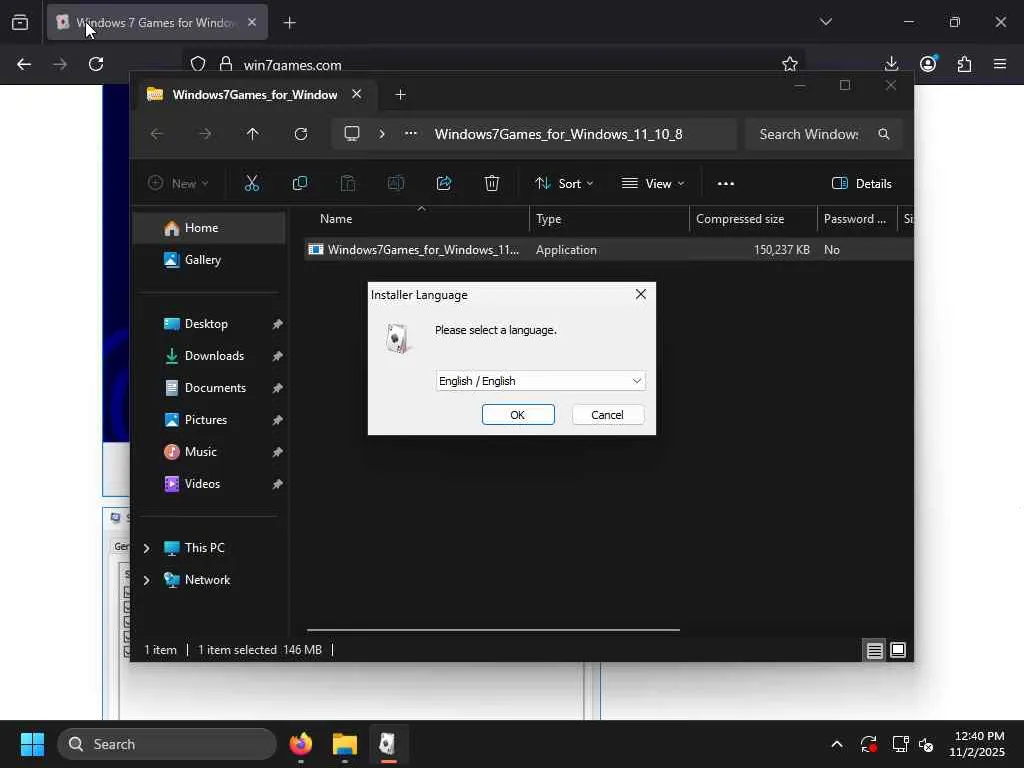
Task: Select the Windows7Games_for_Window Explorer tab
Action: [255, 95]
